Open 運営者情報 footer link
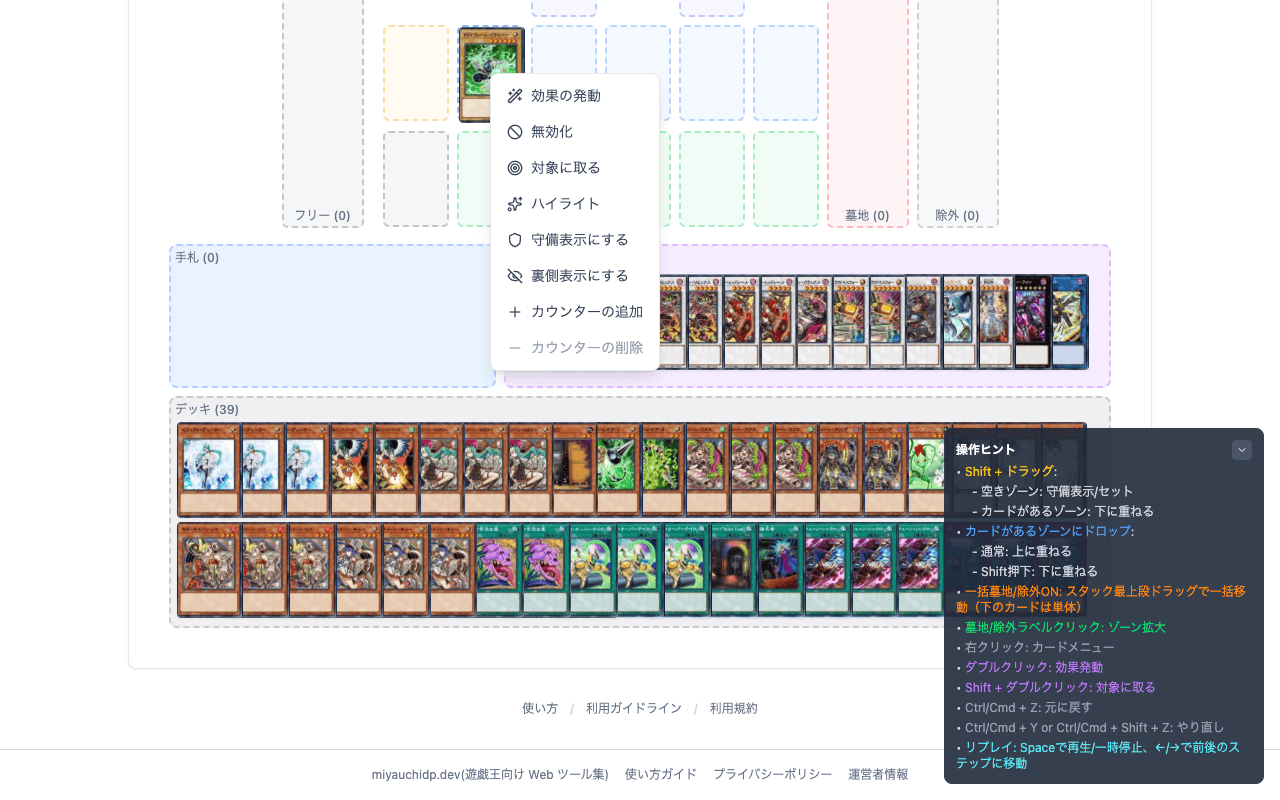Screen dimensions: 1280x800 tap(878, 774)
